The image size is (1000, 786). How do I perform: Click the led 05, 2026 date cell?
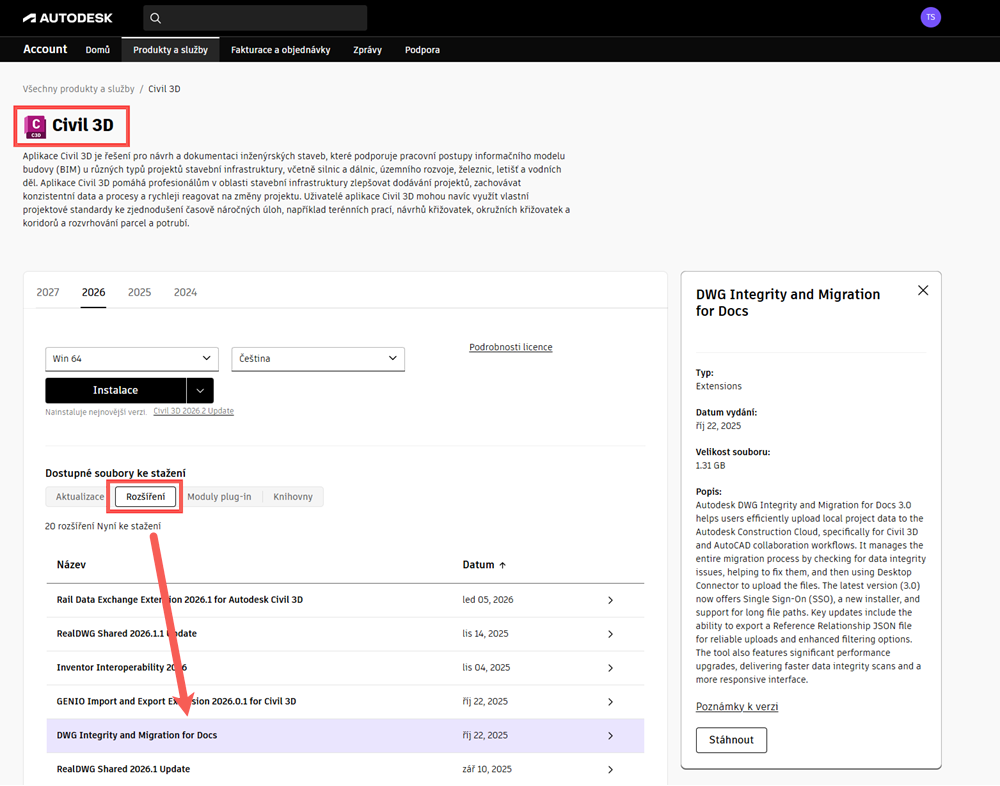(x=488, y=600)
